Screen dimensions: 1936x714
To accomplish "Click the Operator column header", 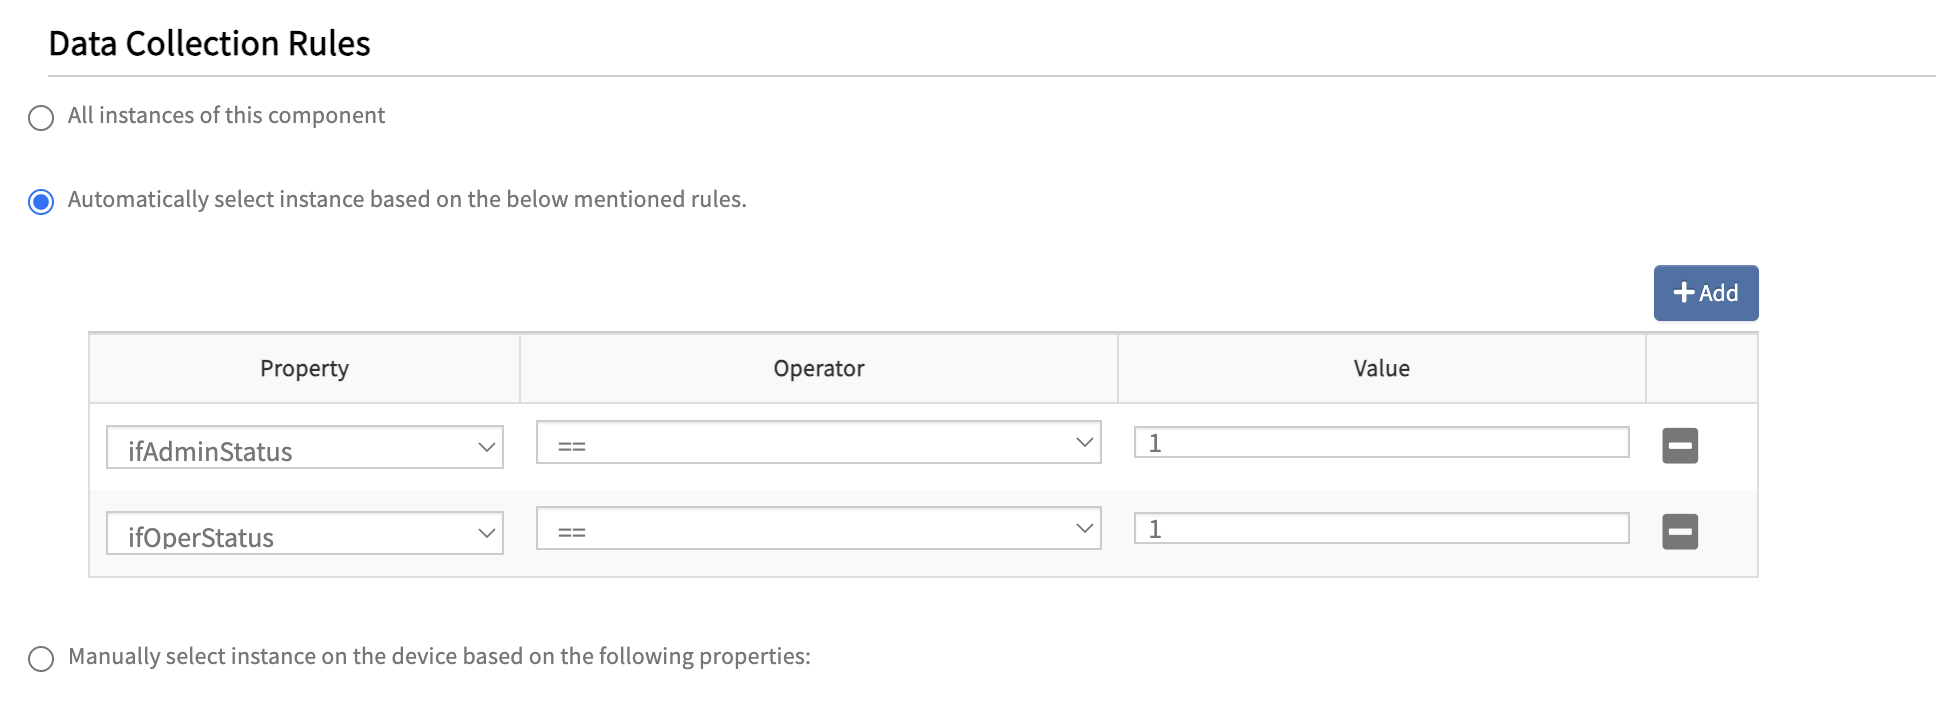I will point(818,368).
